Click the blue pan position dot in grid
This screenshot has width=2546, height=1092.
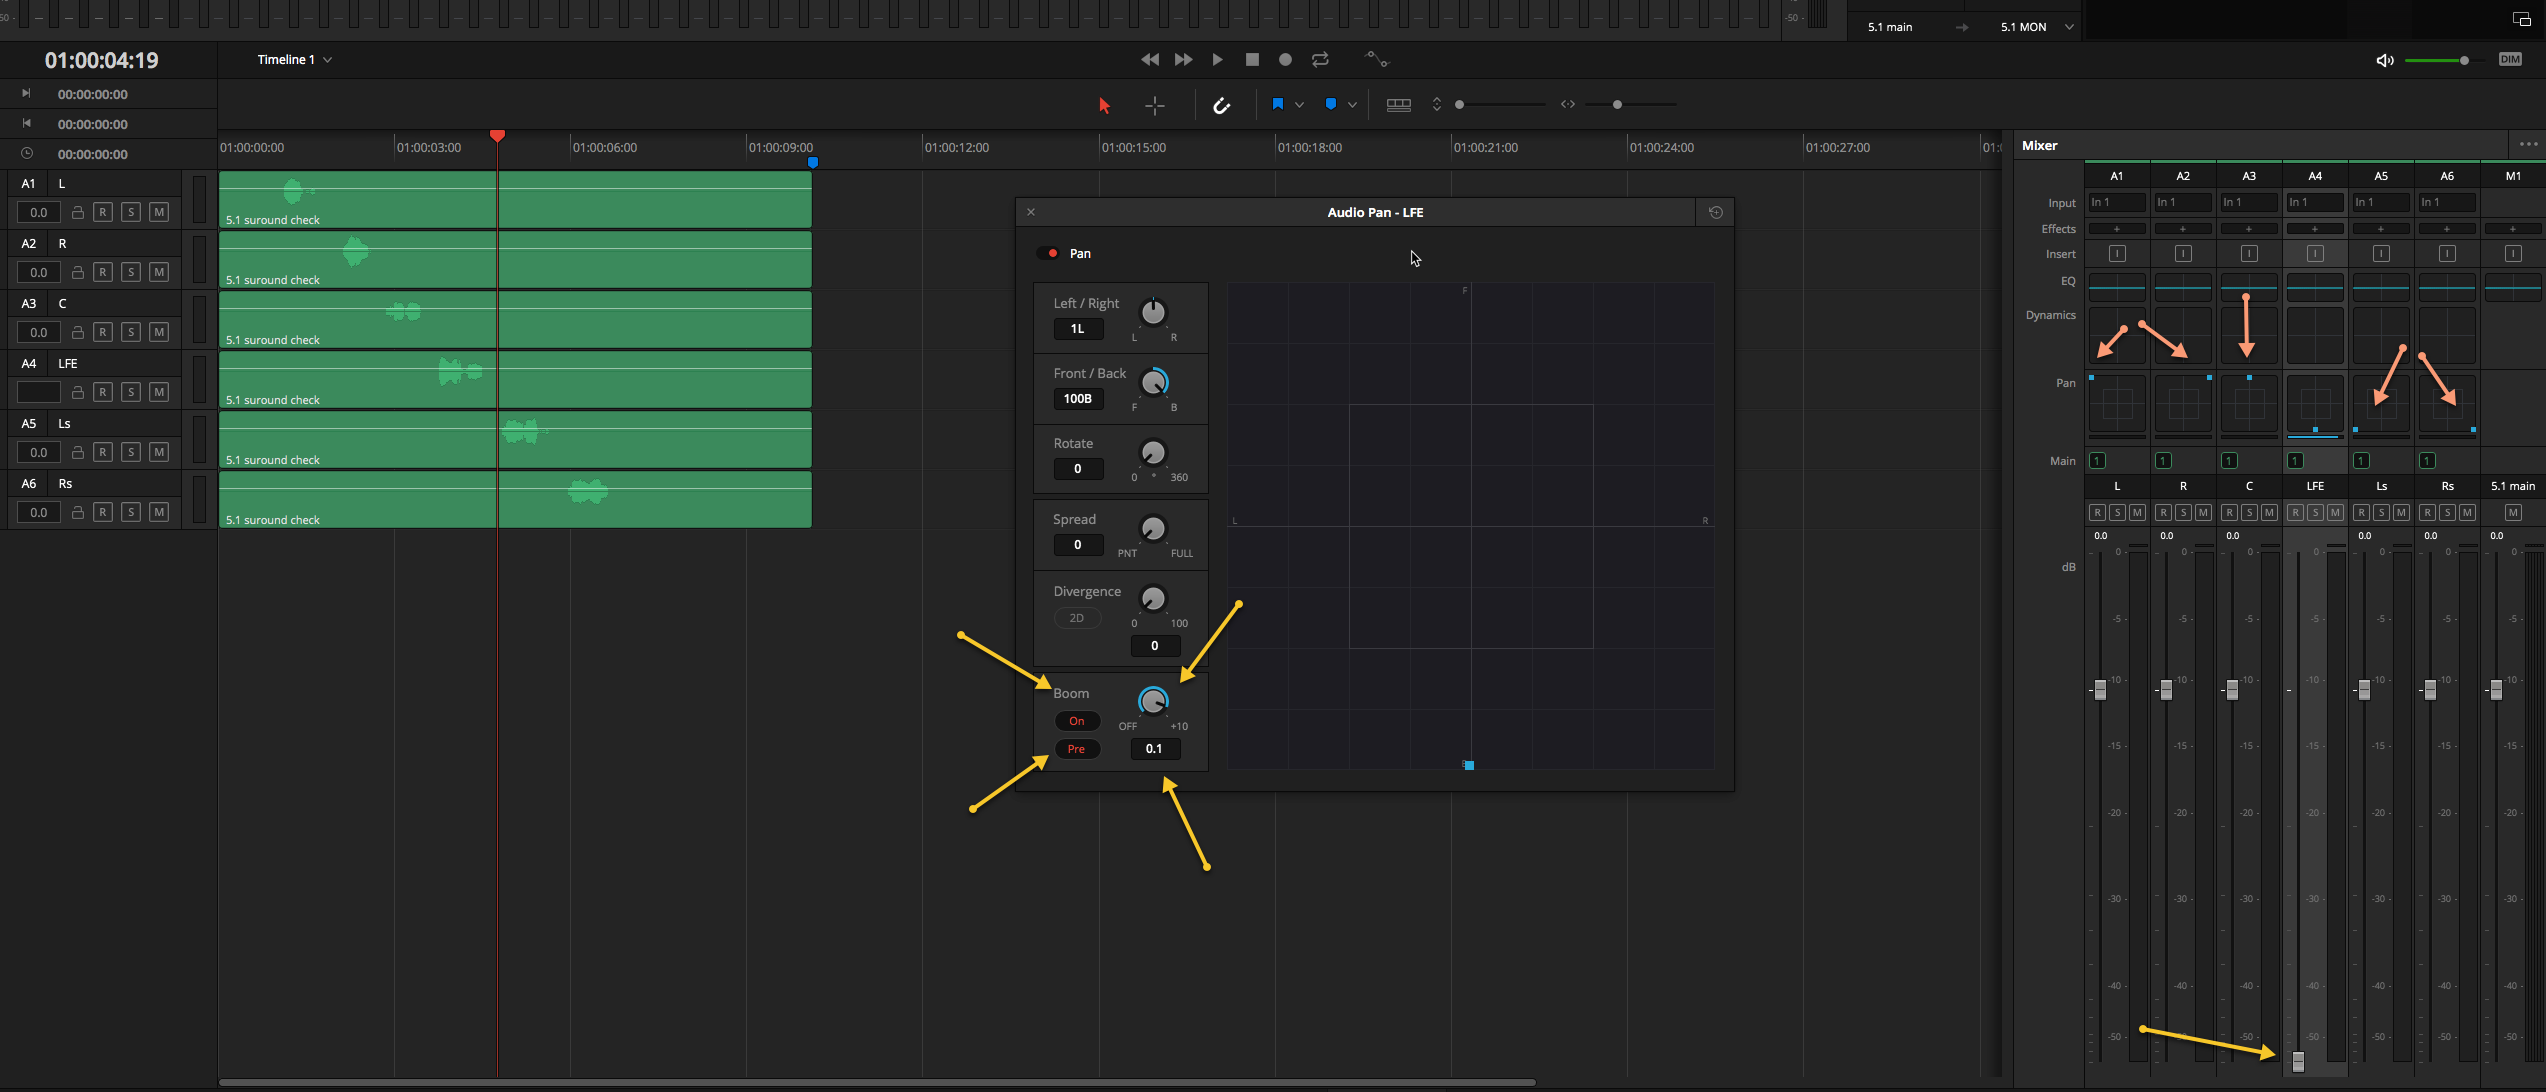pyautogui.click(x=1469, y=765)
